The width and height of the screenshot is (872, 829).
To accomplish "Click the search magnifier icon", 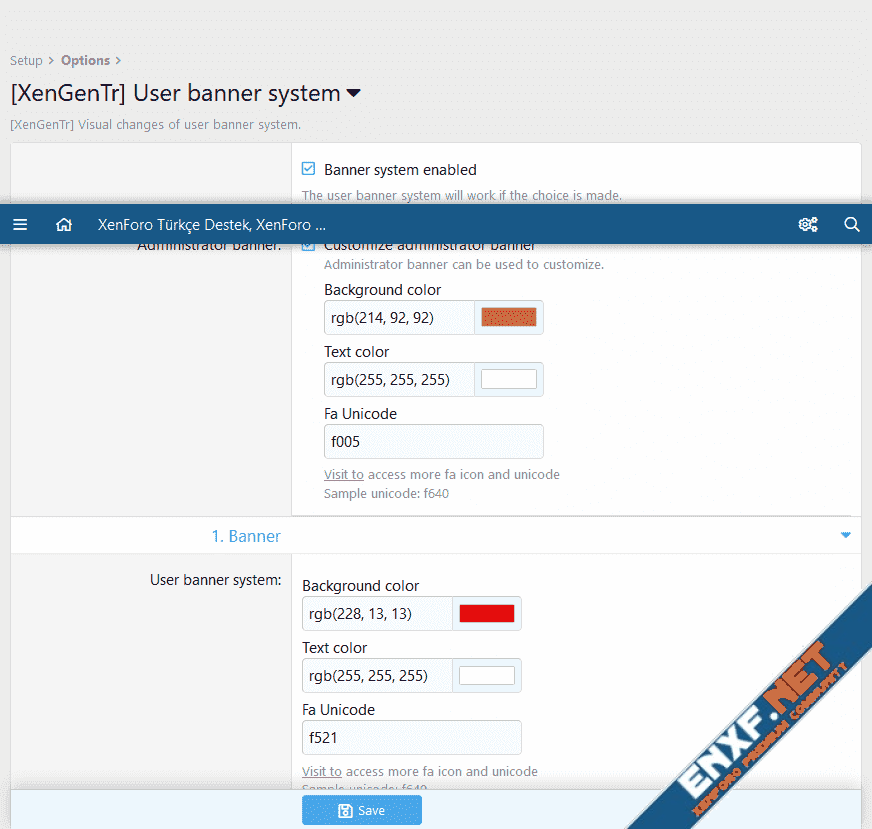I will (852, 225).
